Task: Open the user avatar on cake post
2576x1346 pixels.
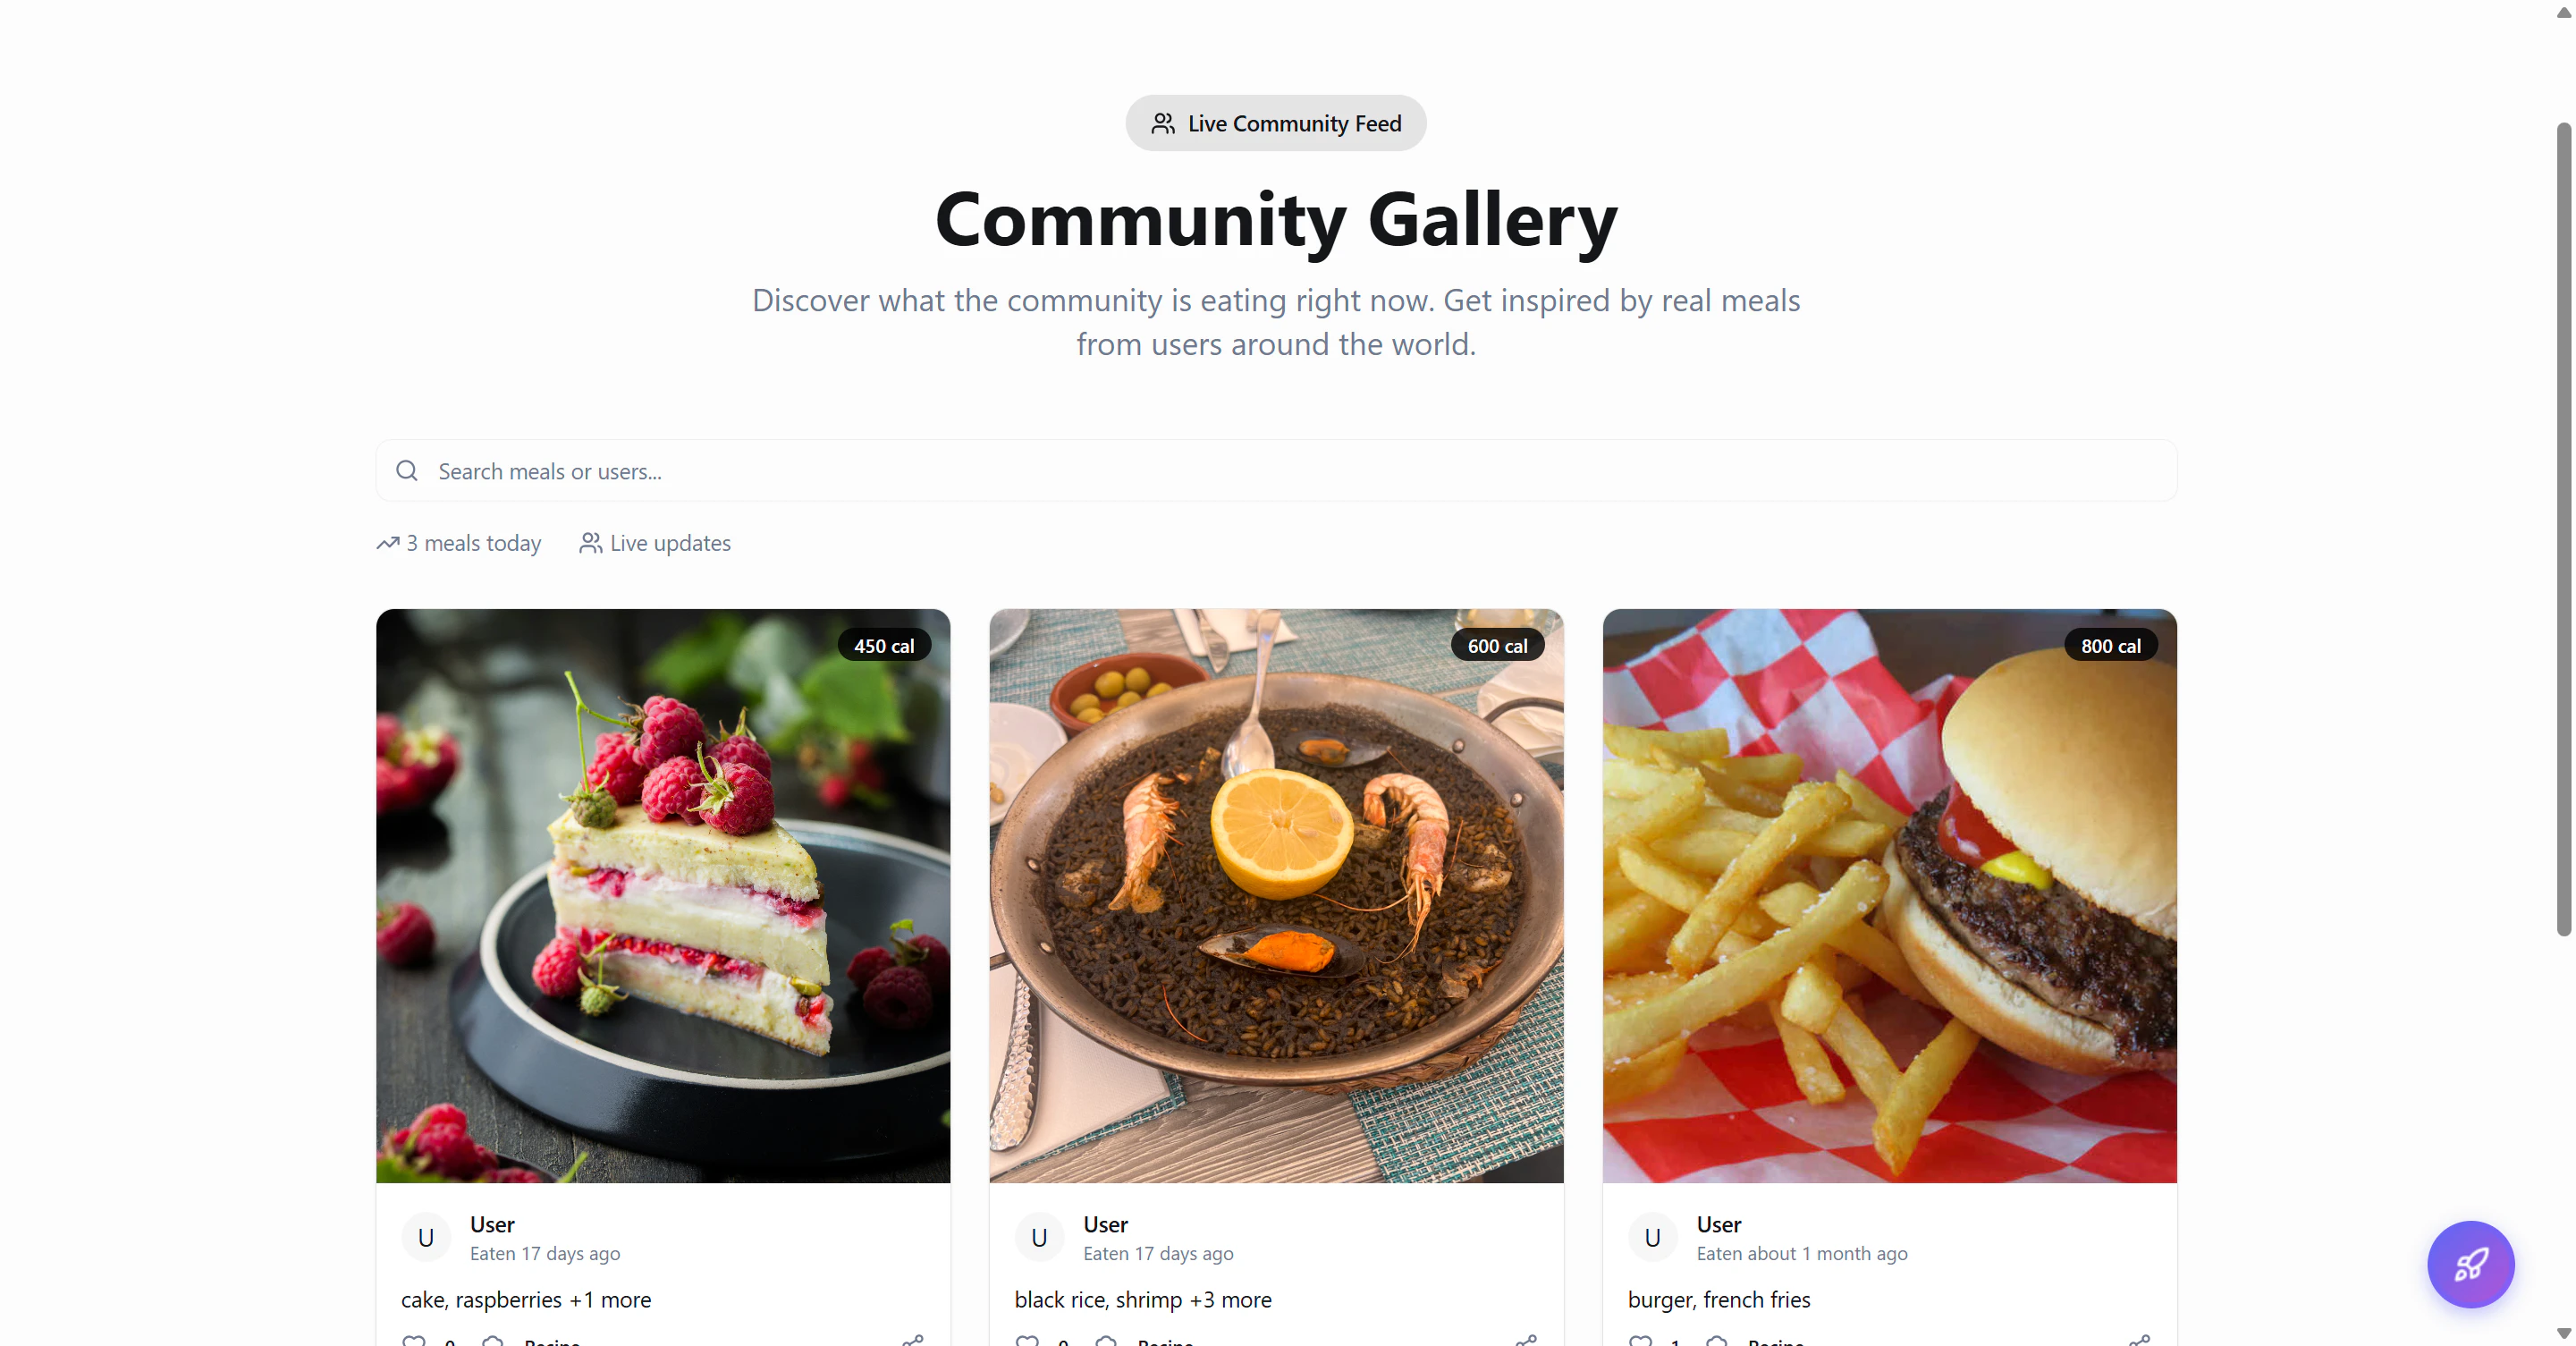Action: (x=426, y=1238)
